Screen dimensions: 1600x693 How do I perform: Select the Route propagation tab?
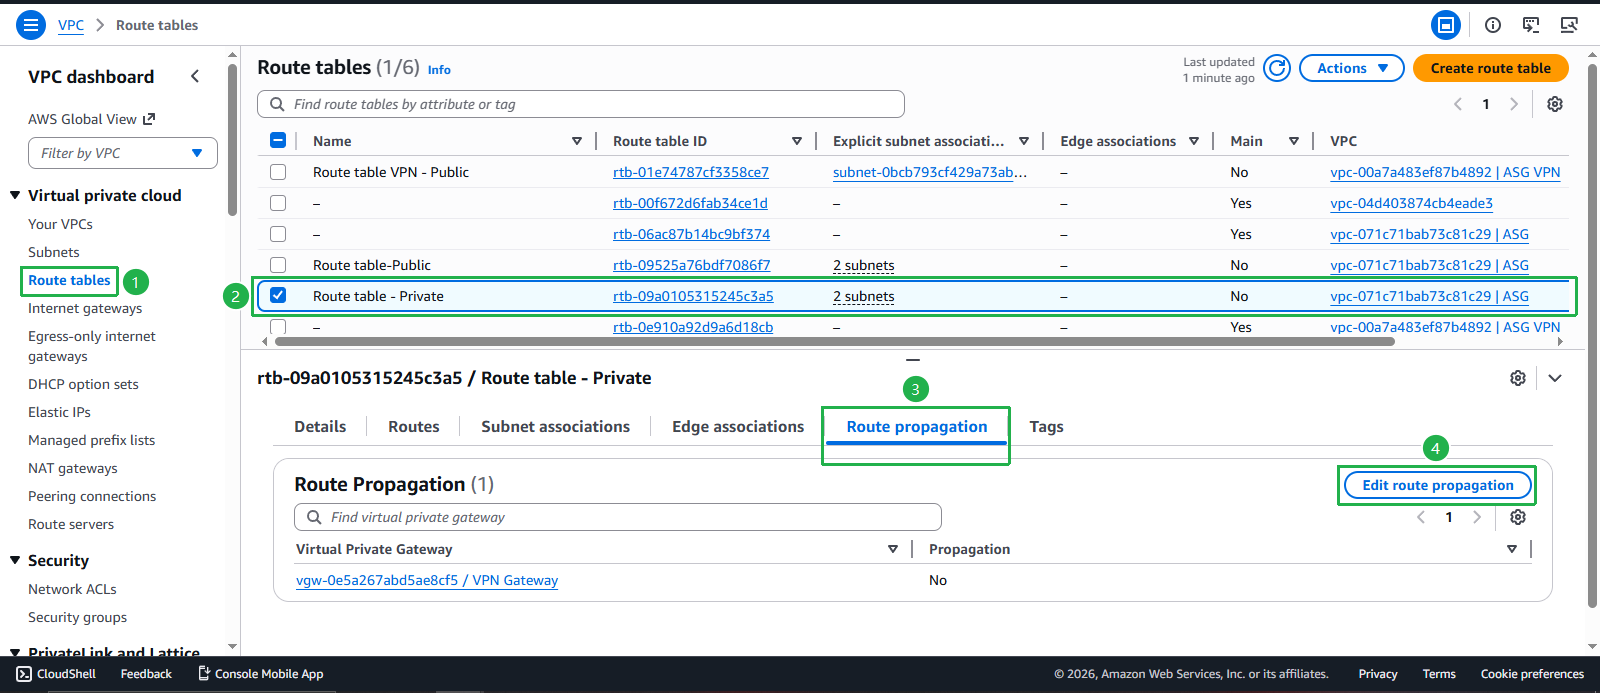click(x=917, y=426)
